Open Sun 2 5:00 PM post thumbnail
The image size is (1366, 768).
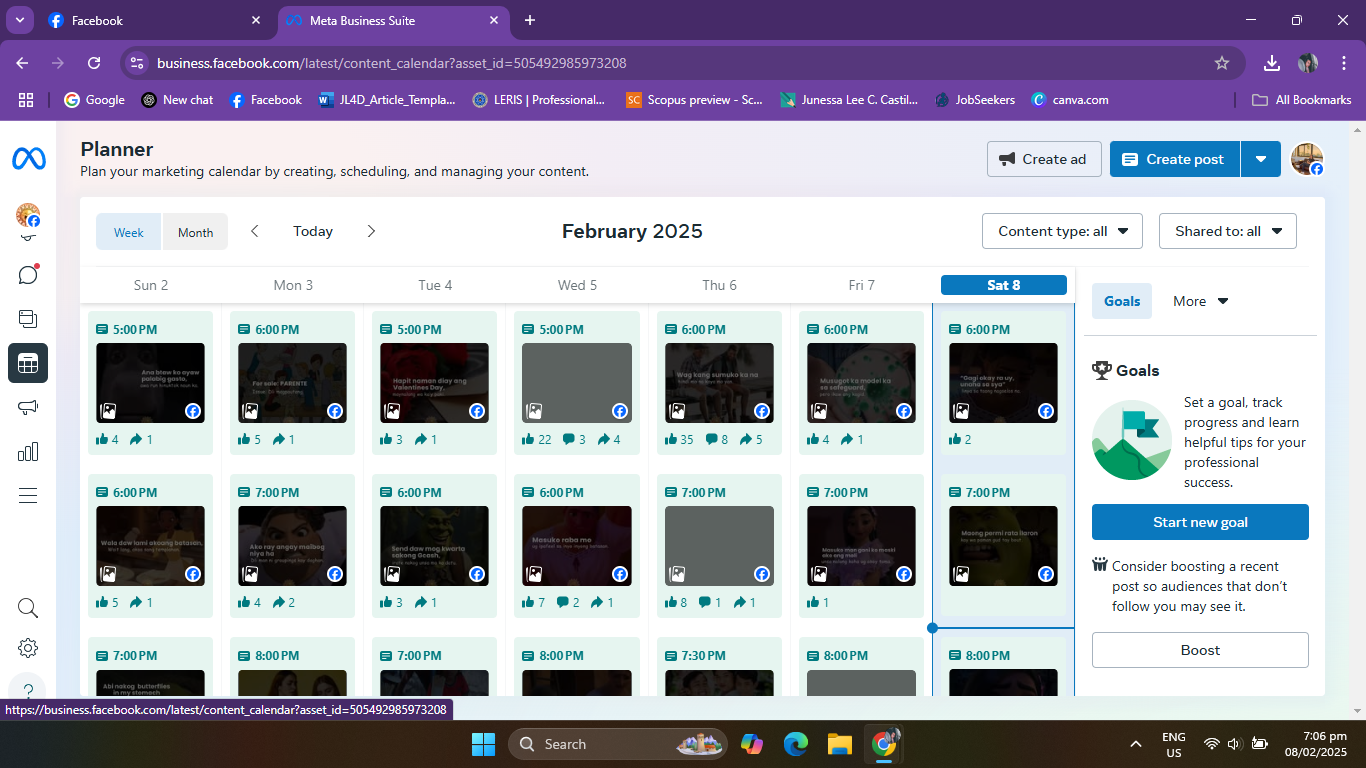[150, 383]
